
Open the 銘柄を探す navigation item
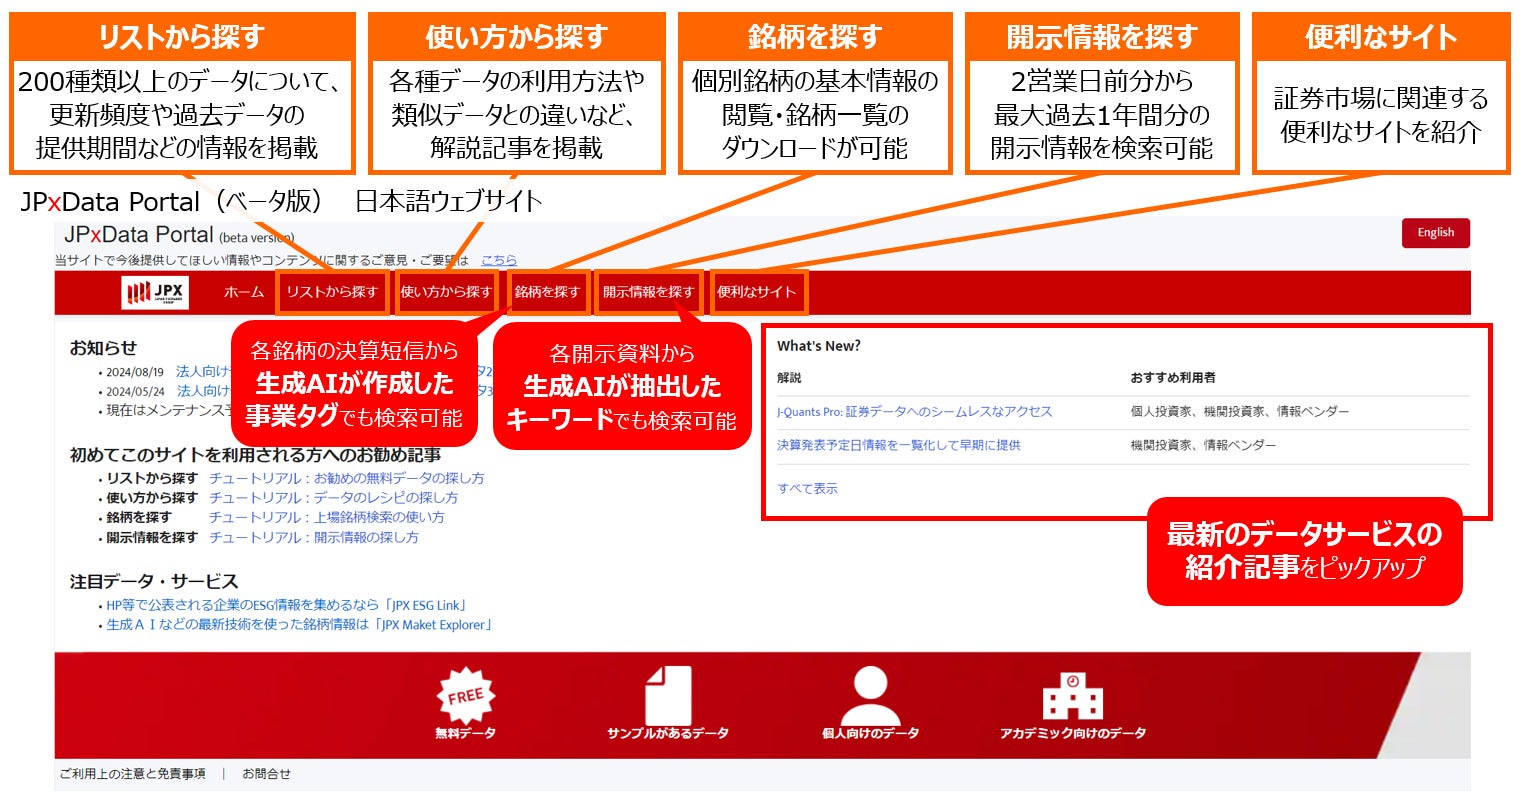pos(547,292)
